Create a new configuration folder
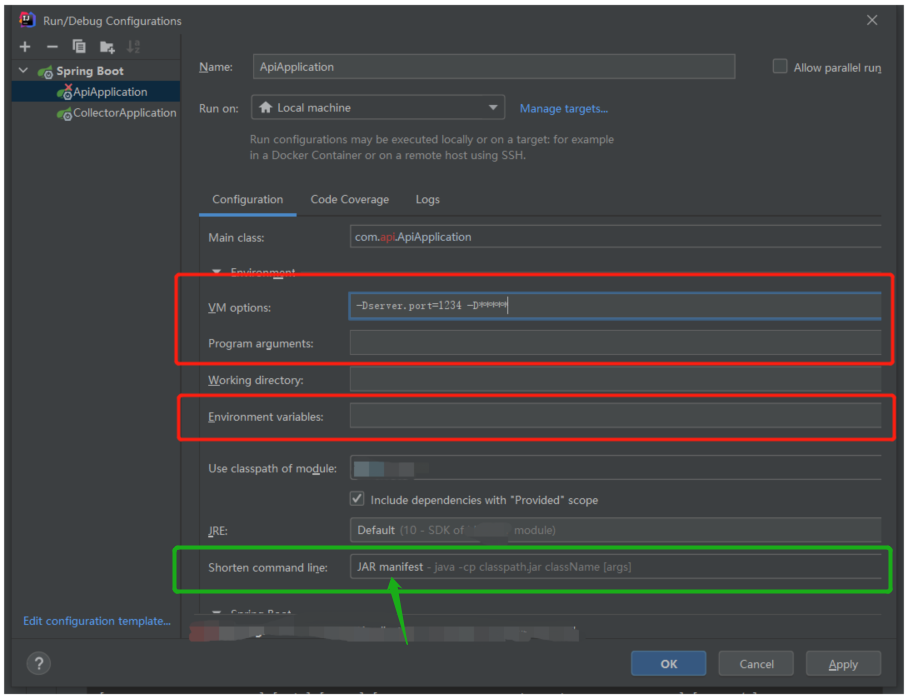The height and width of the screenshot is (697, 909). click(107, 46)
